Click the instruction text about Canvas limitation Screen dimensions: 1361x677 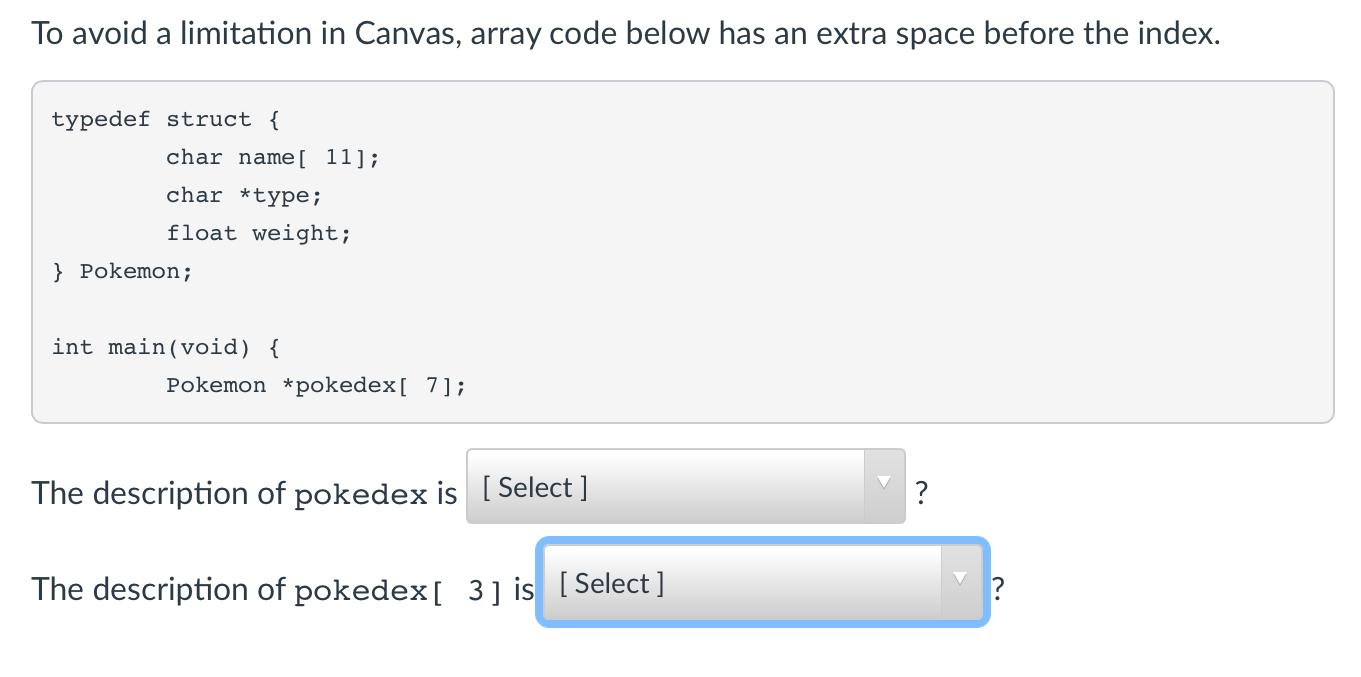tap(625, 32)
